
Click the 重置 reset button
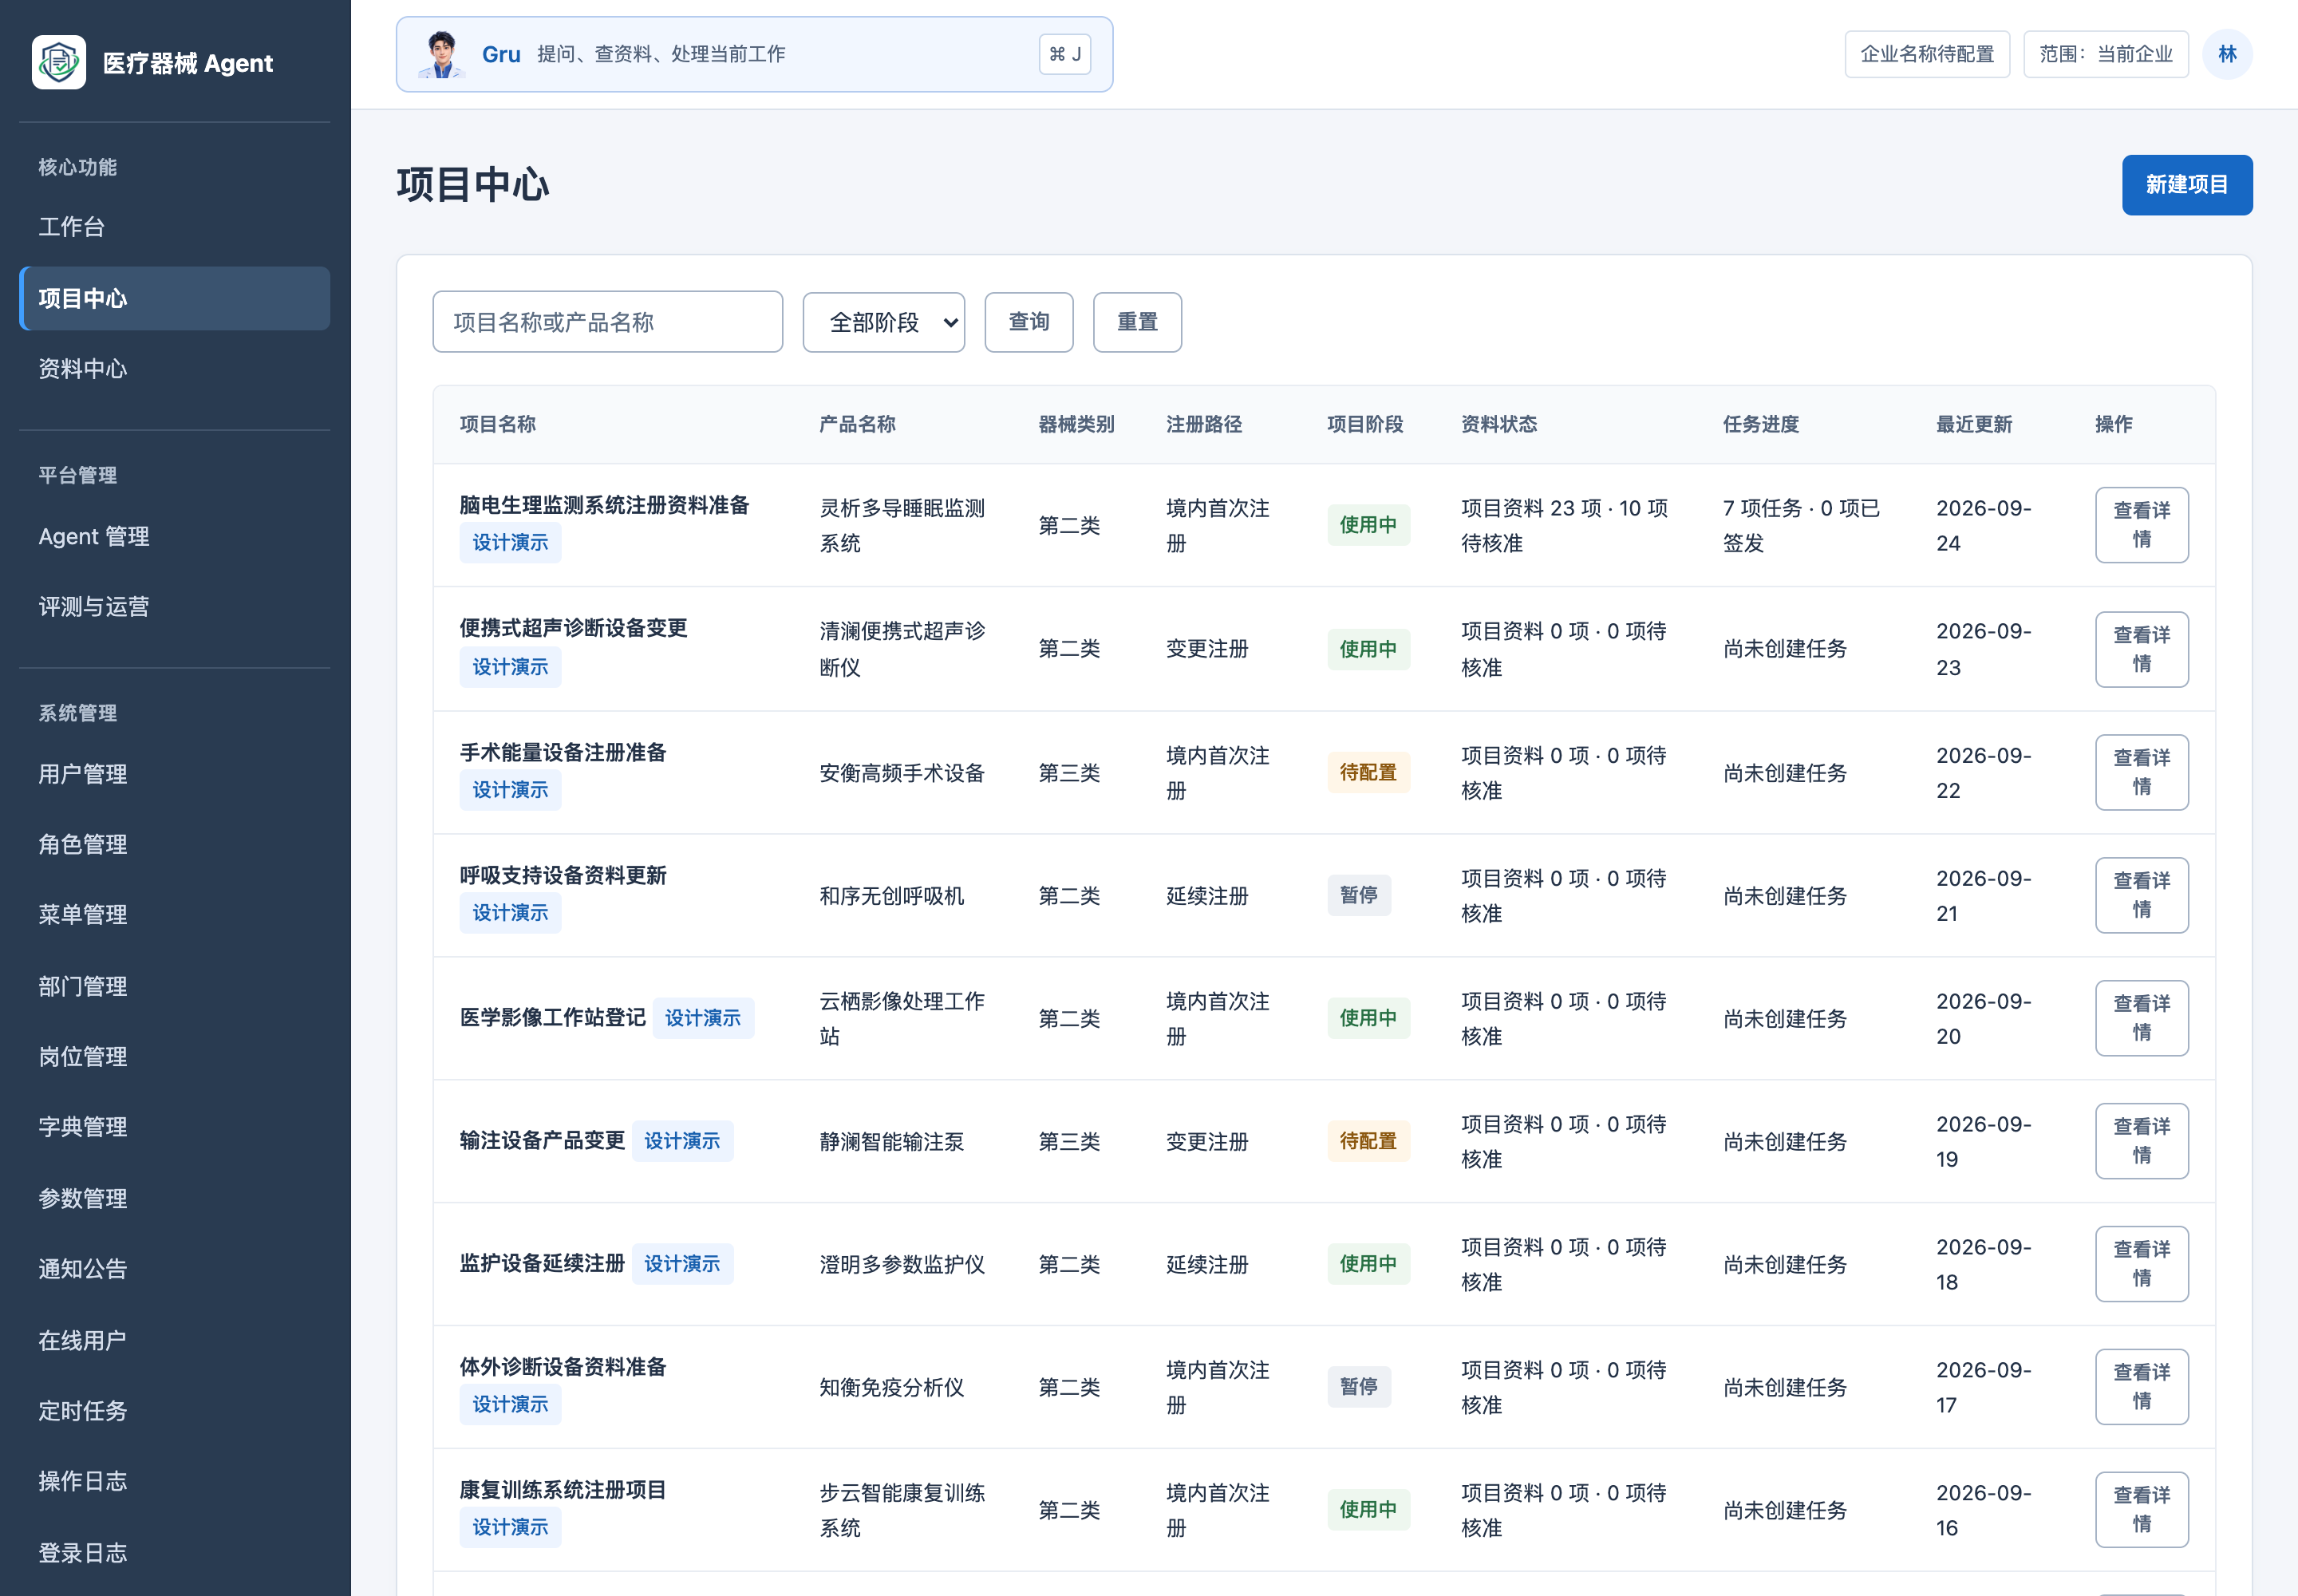pyautogui.click(x=1137, y=322)
